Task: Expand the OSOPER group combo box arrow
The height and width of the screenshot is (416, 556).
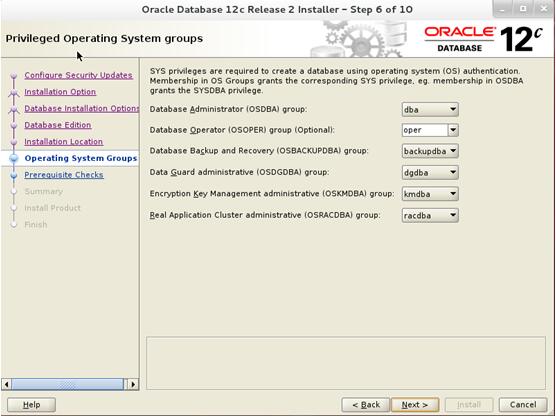Action: pos(453,130)
